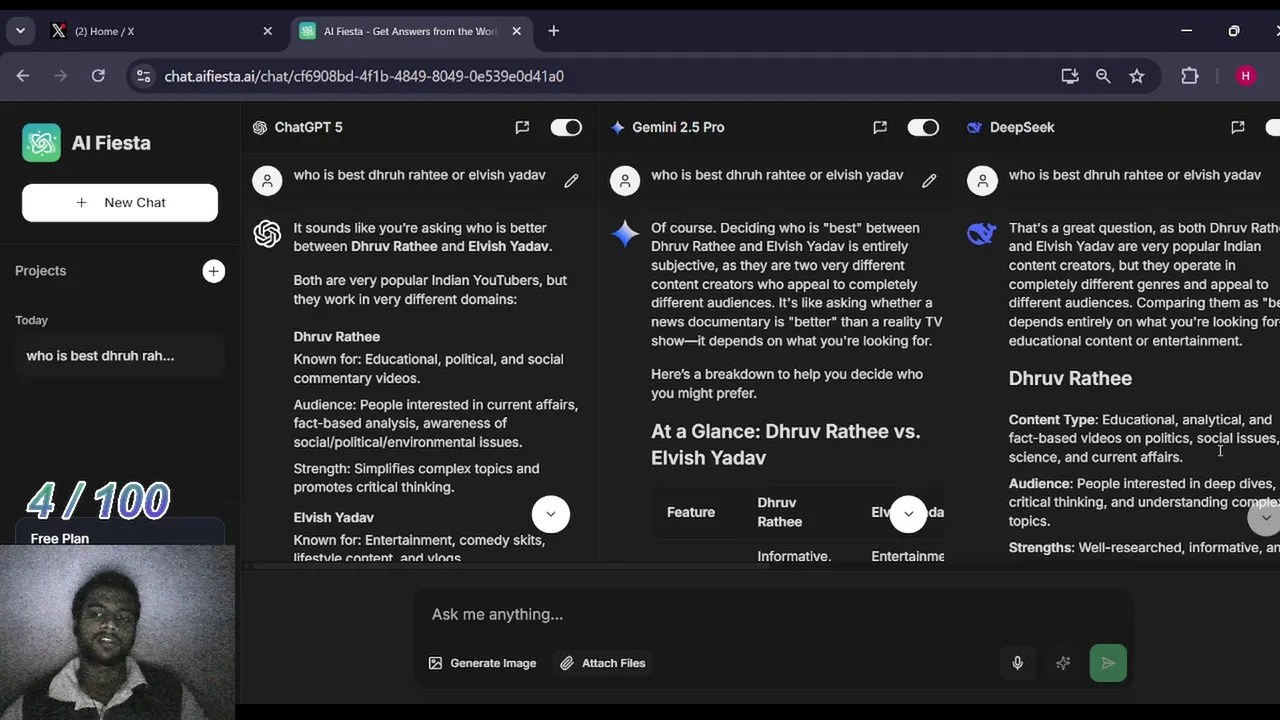Click the Ask me anything input field
This screenshot has width=1280, height=720.
pos(774,614)
